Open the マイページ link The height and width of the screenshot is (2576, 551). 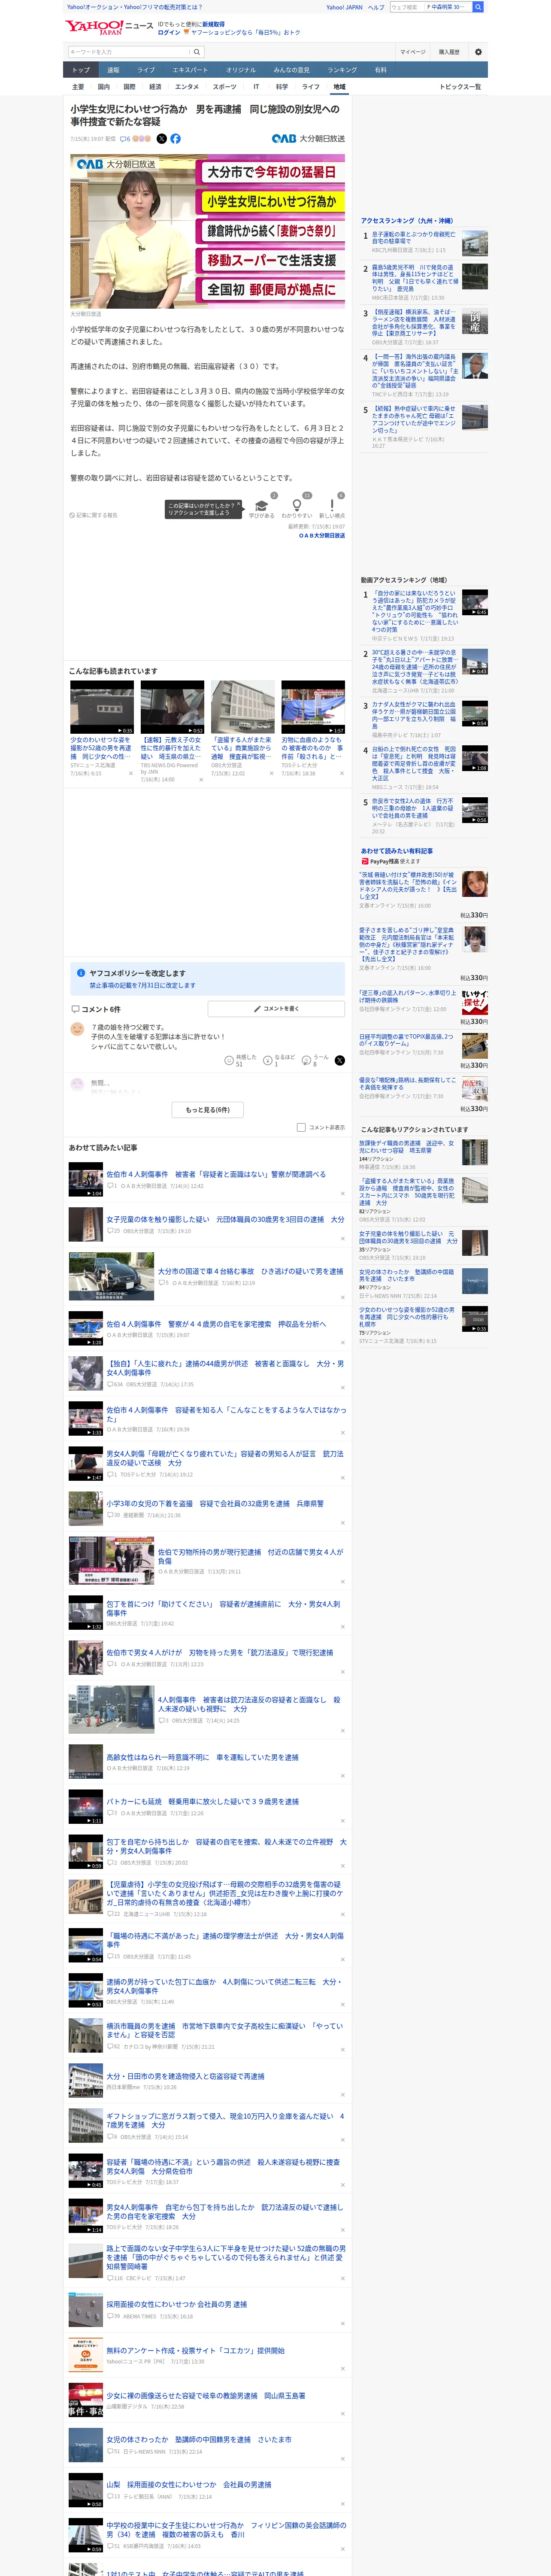pos(412,52)
